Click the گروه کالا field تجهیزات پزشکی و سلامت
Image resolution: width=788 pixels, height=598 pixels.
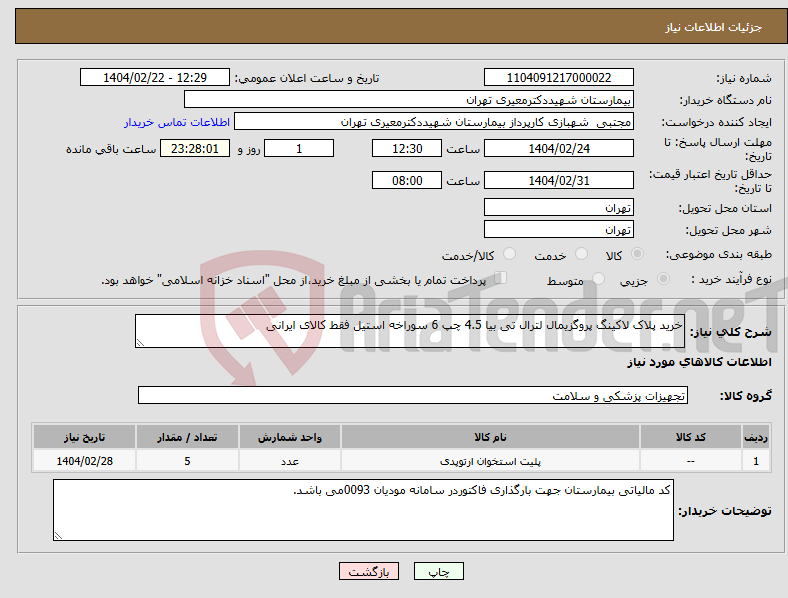[x=413, y=395]
